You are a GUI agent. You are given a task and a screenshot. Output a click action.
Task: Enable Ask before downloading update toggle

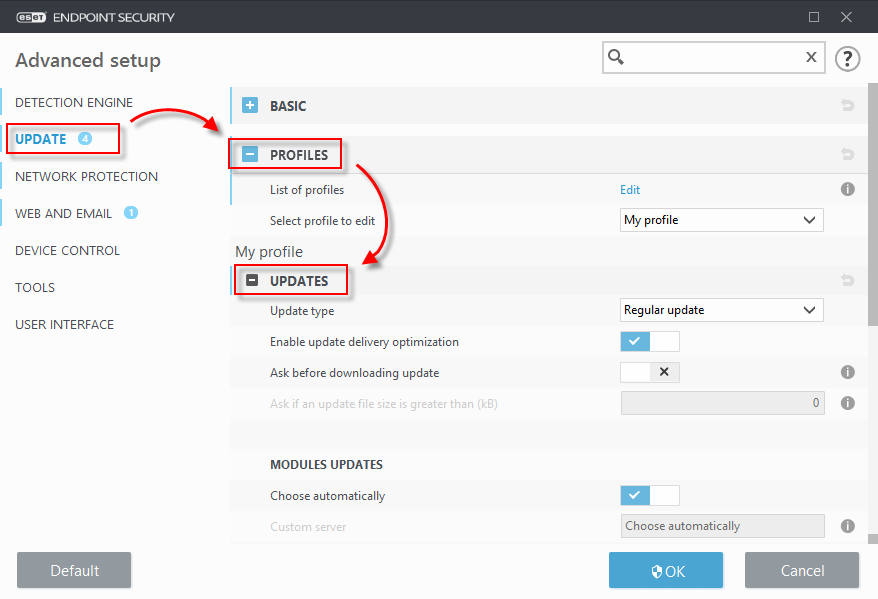pyautogui.click(x=650, y=373)
